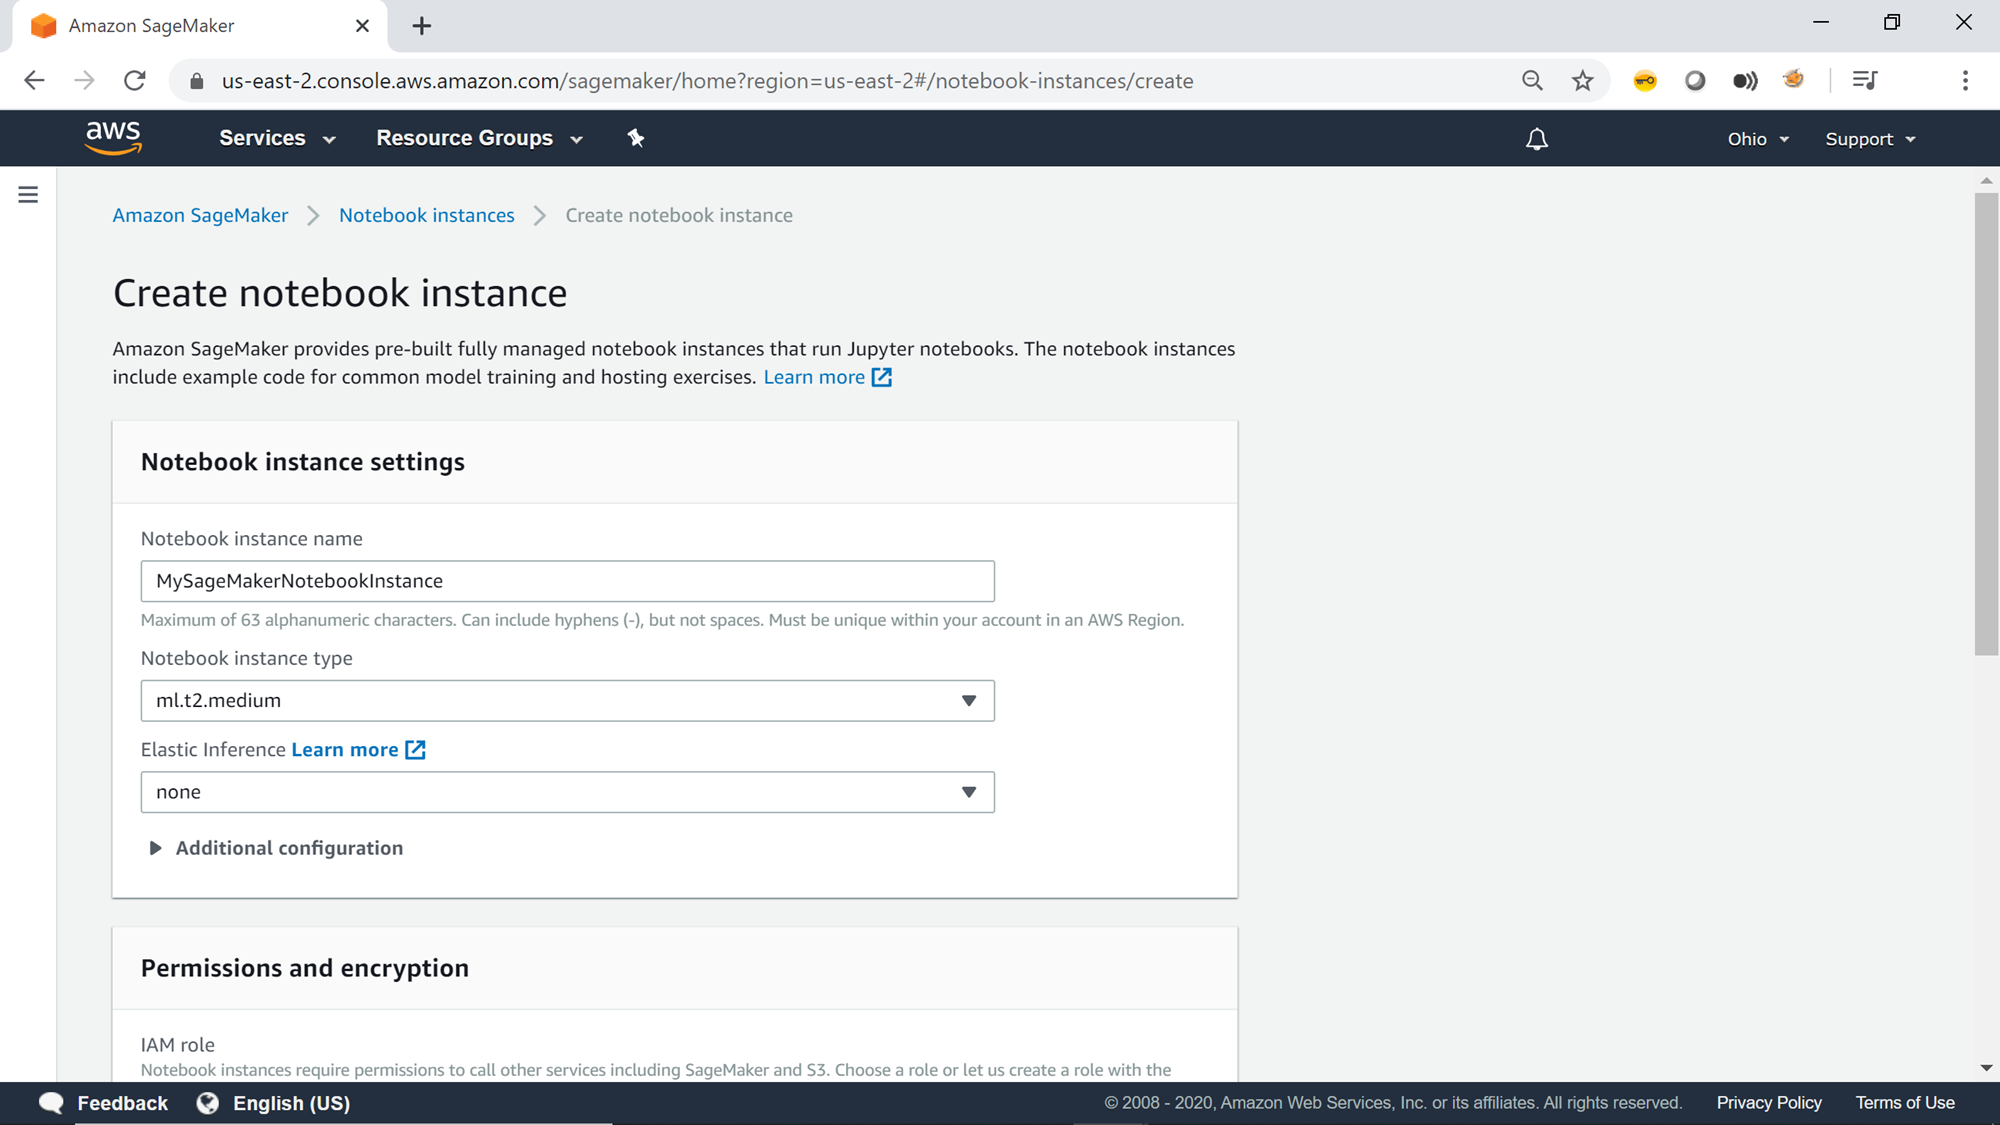Reload the page using refresh icon
2000x1125 pixels.
click(135, 81)
